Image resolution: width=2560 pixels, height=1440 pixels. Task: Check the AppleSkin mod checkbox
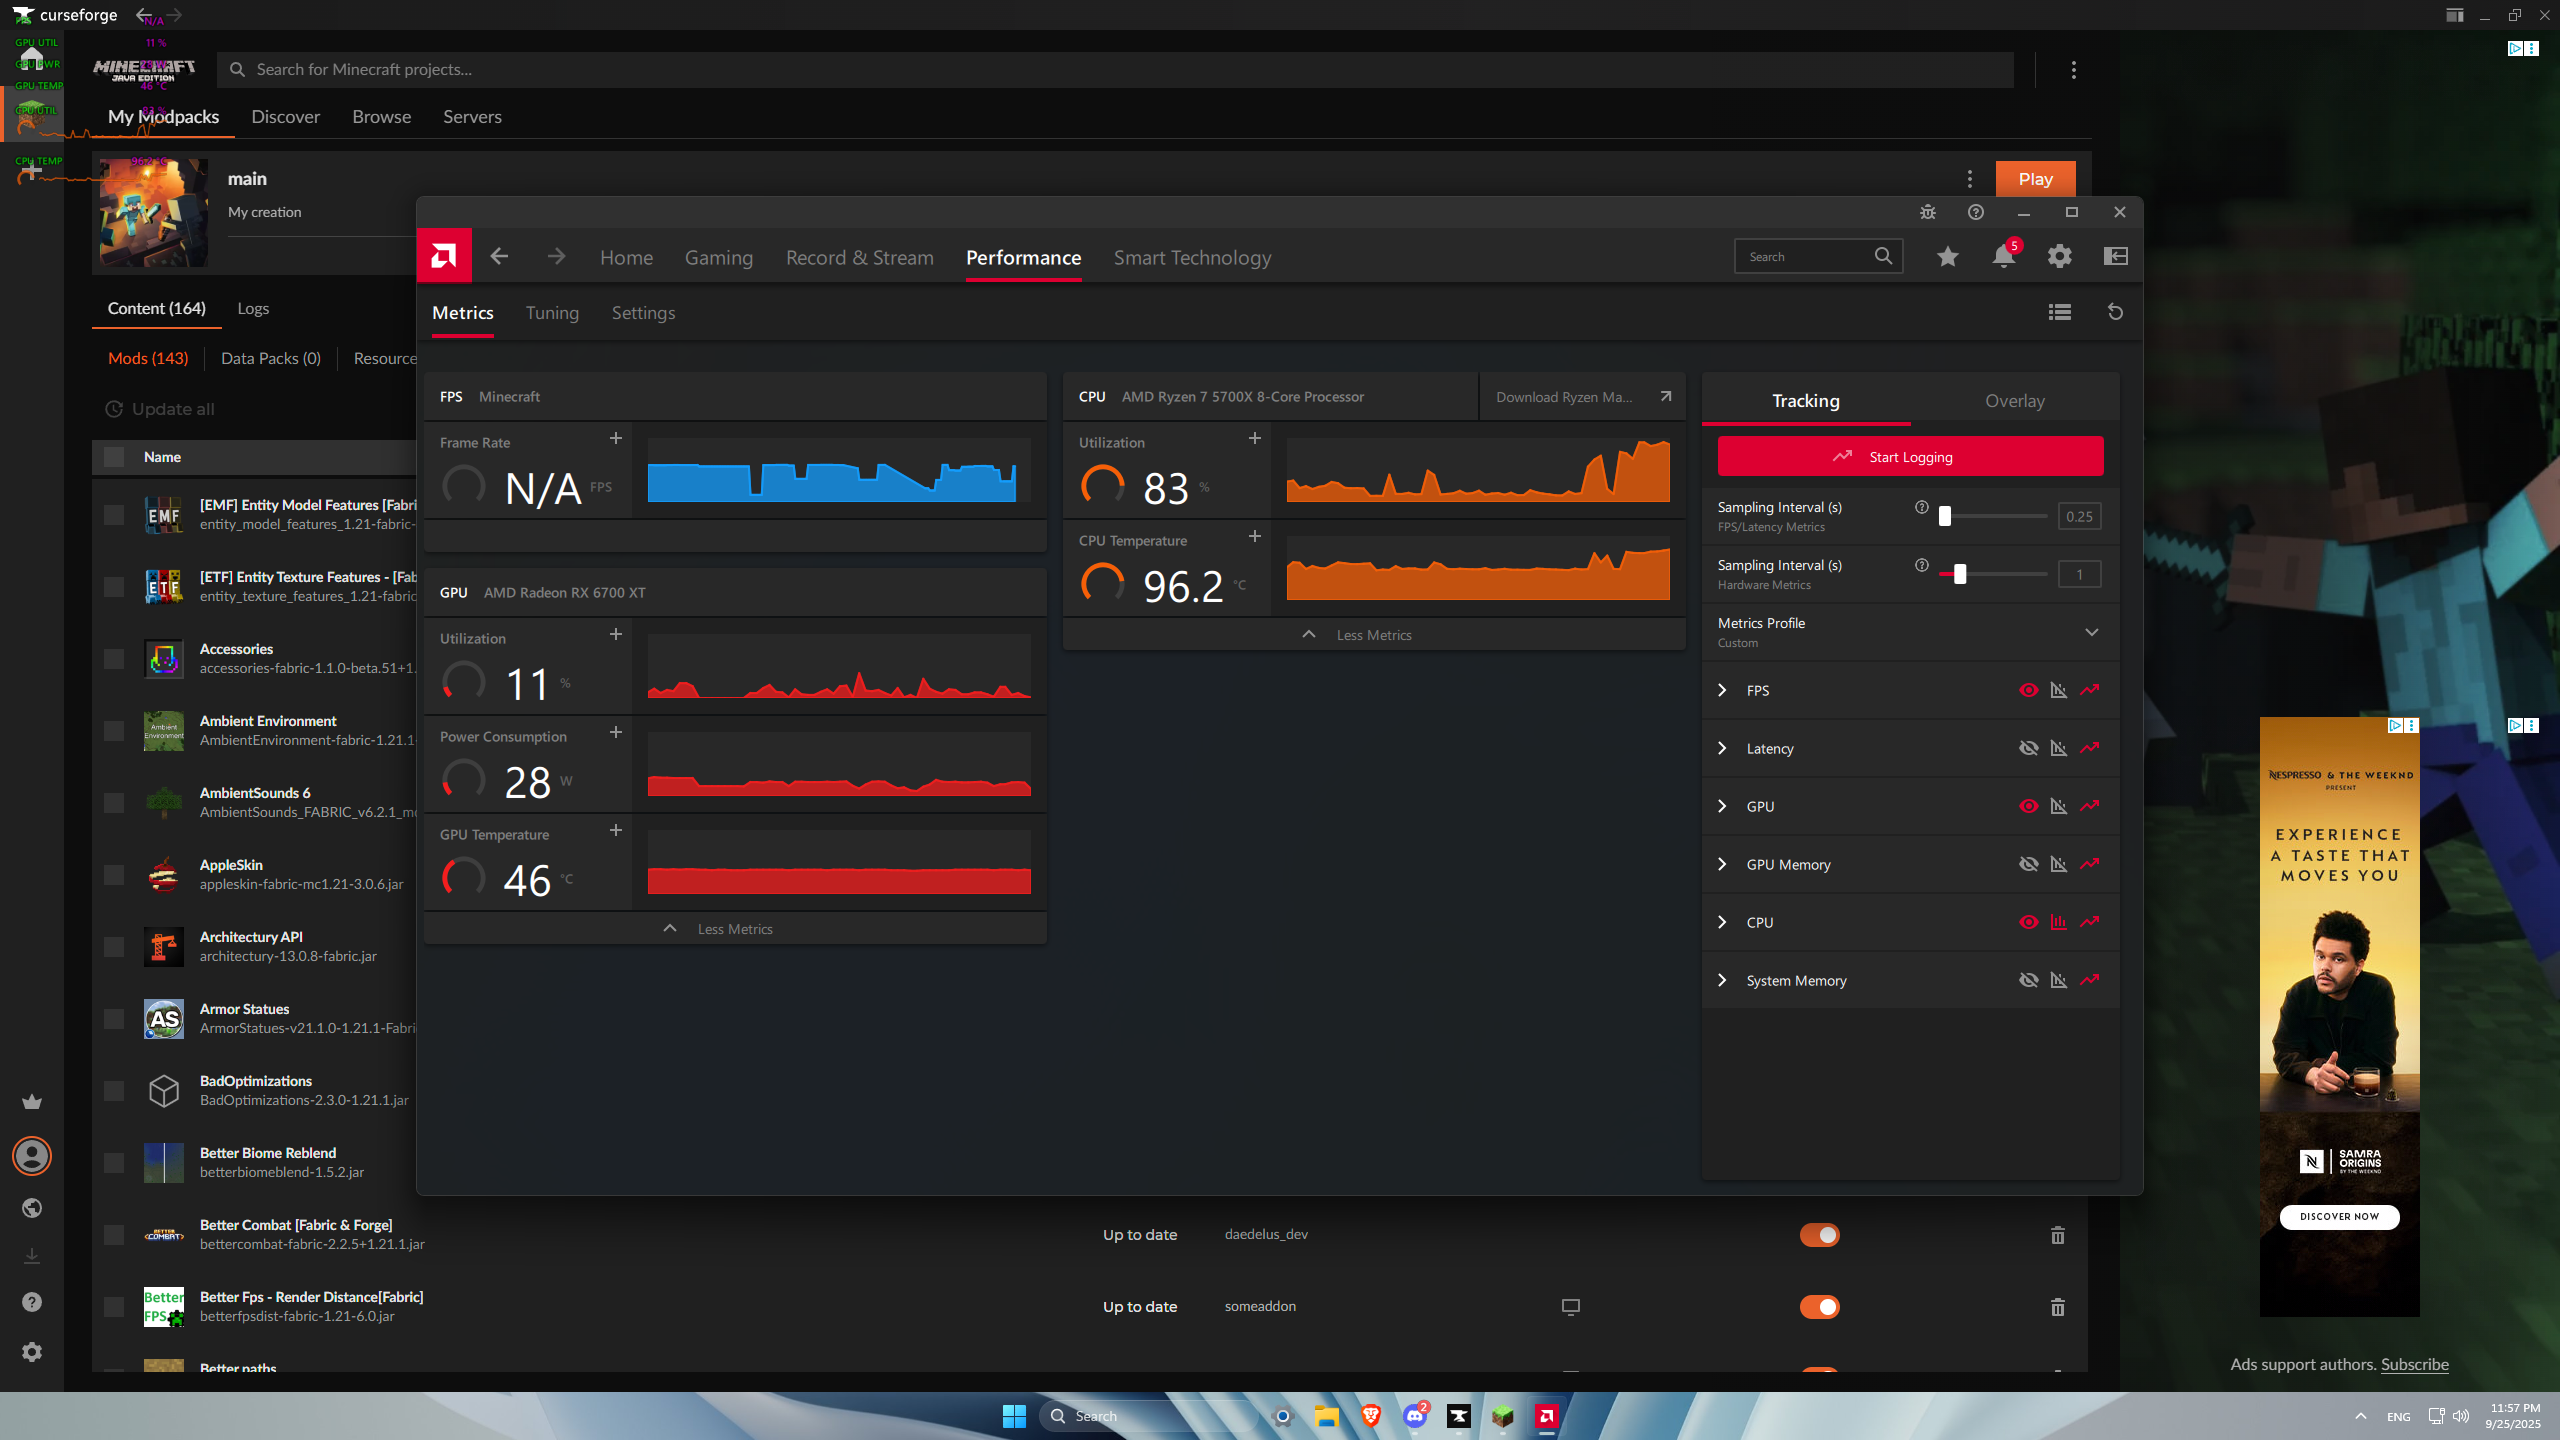[x=114, y=875]
